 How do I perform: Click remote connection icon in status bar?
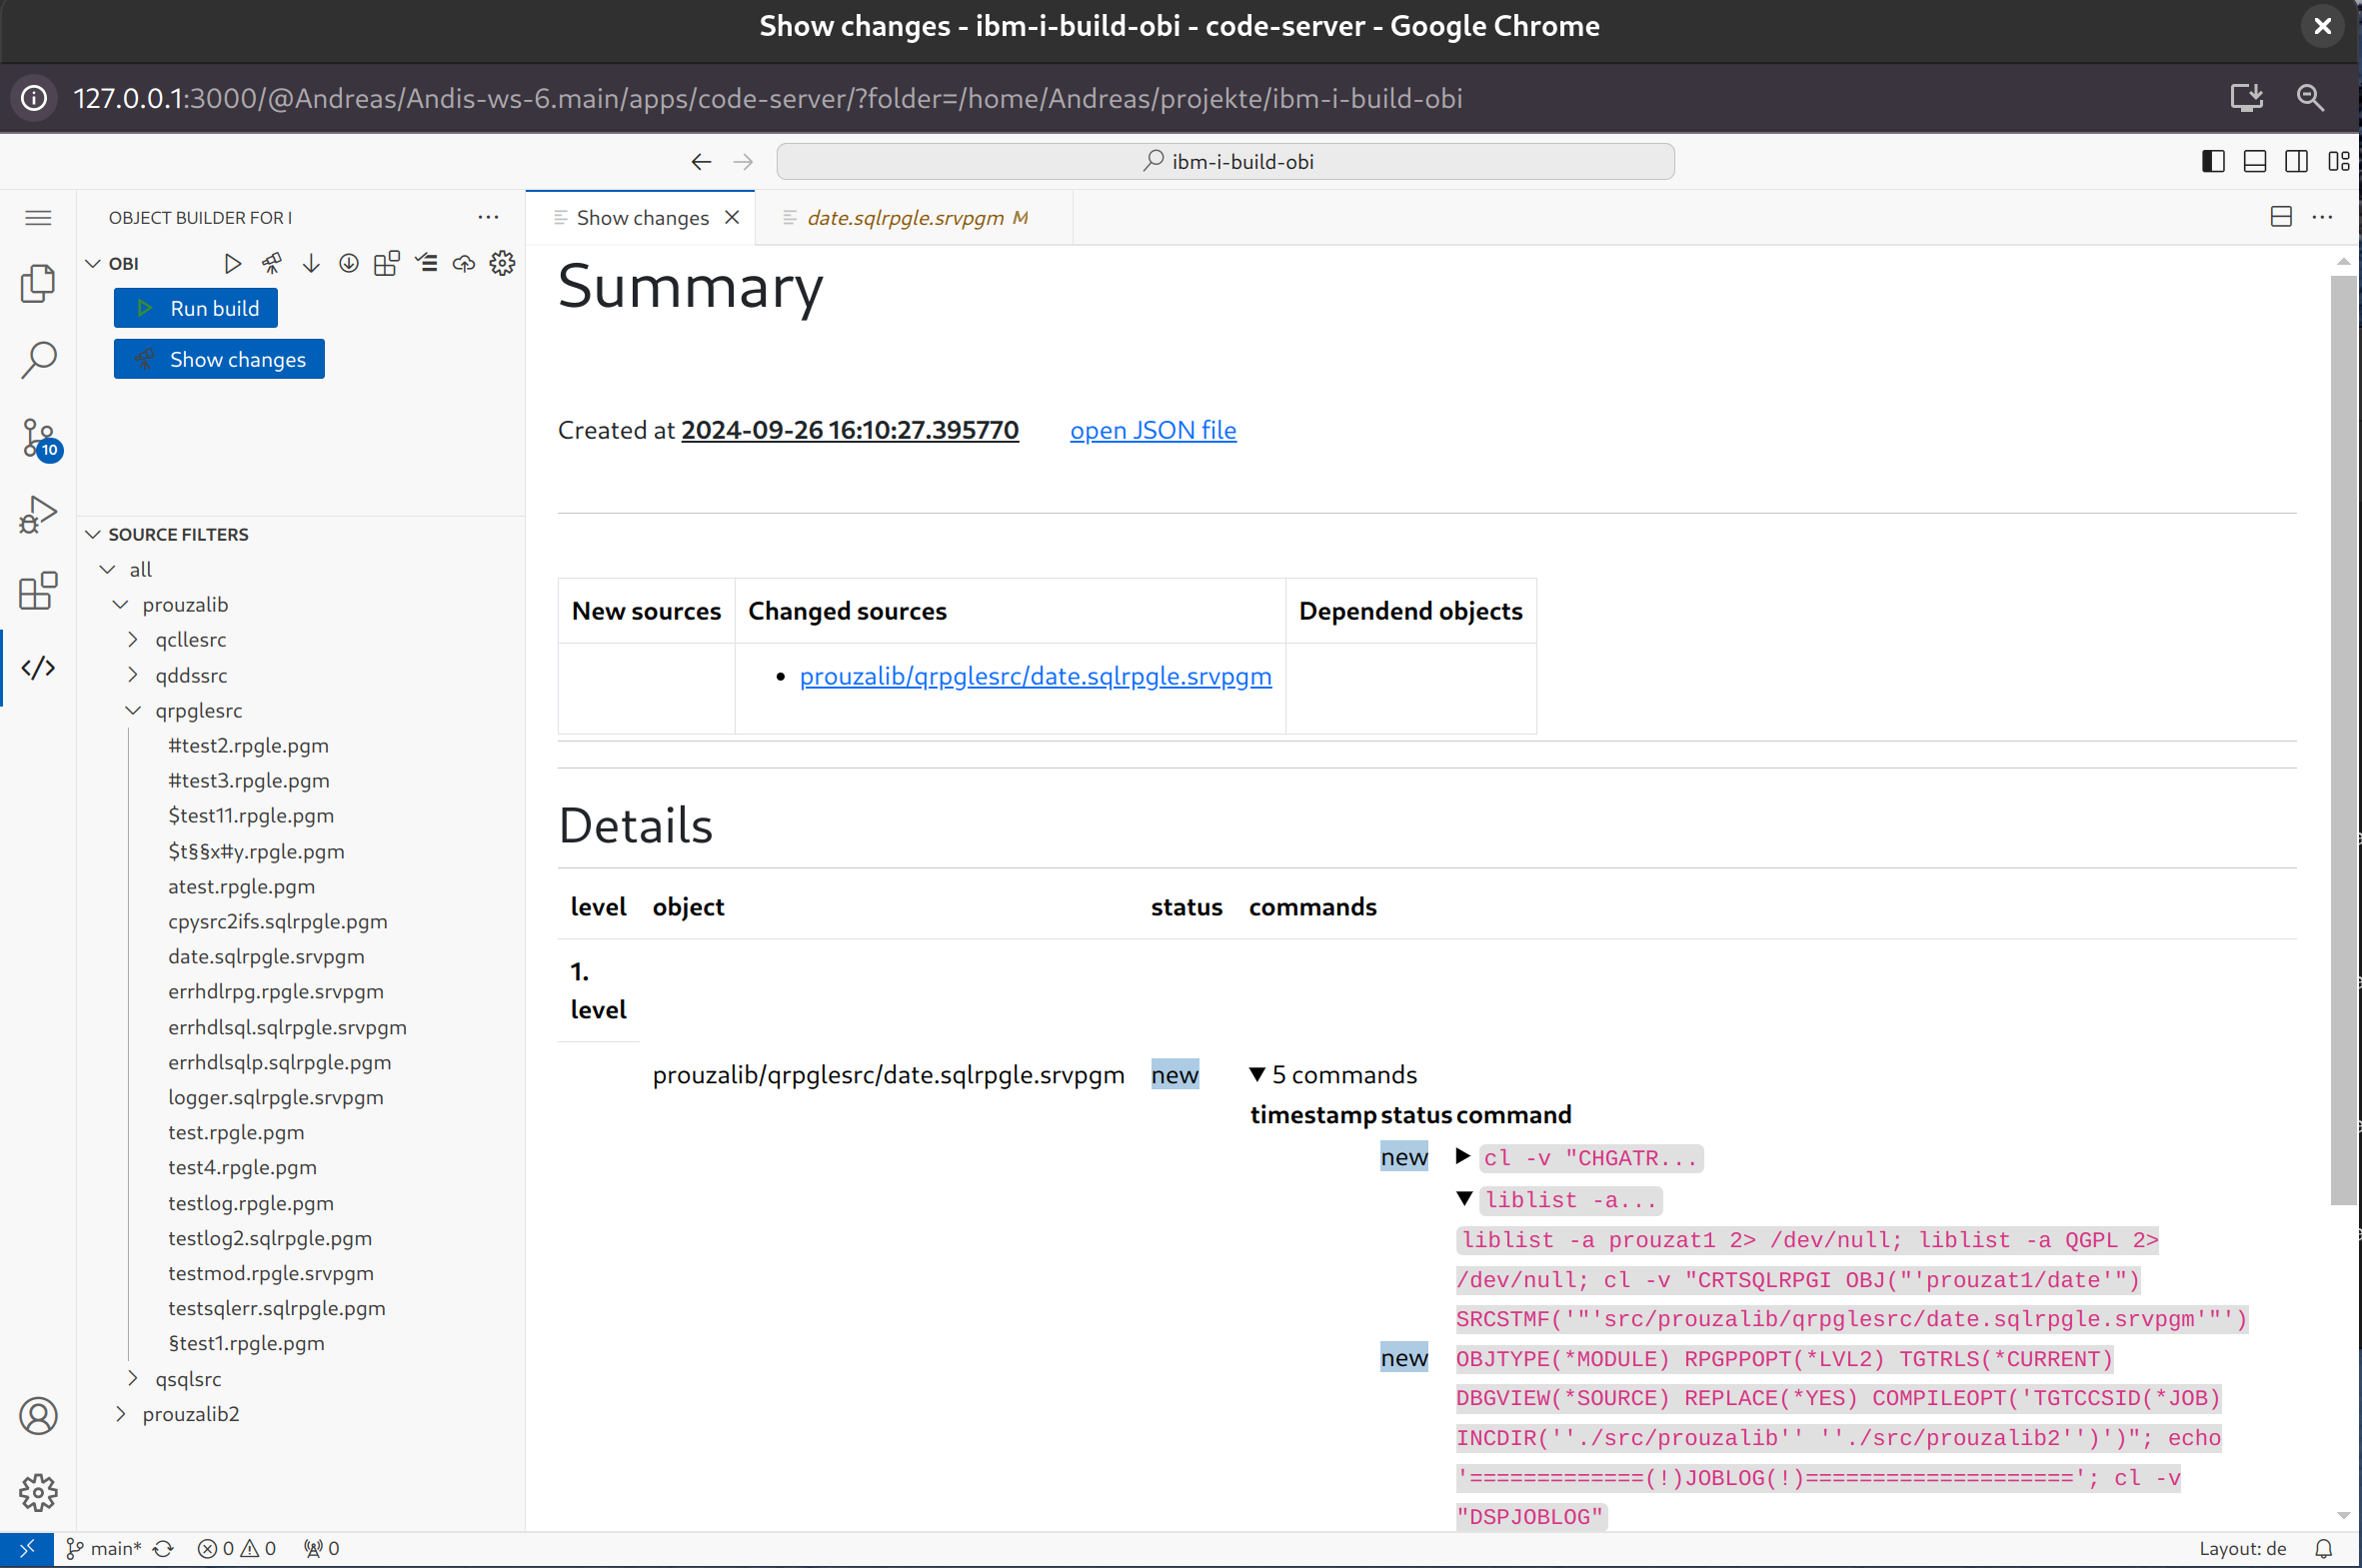[27, 1548]
